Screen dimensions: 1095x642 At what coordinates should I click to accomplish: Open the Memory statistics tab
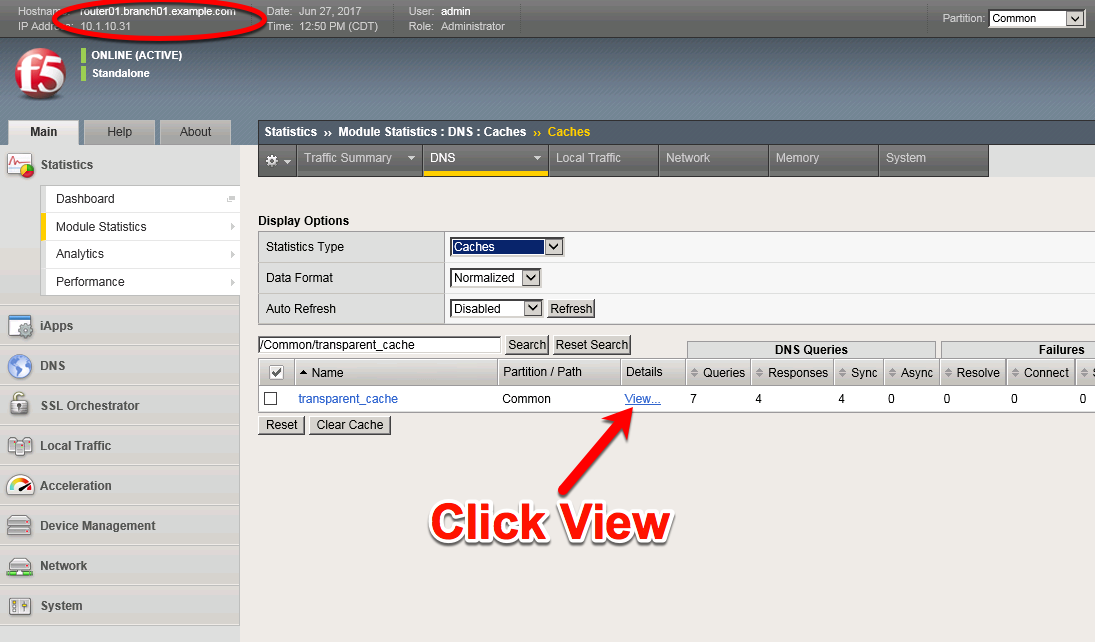coord(823,160)
